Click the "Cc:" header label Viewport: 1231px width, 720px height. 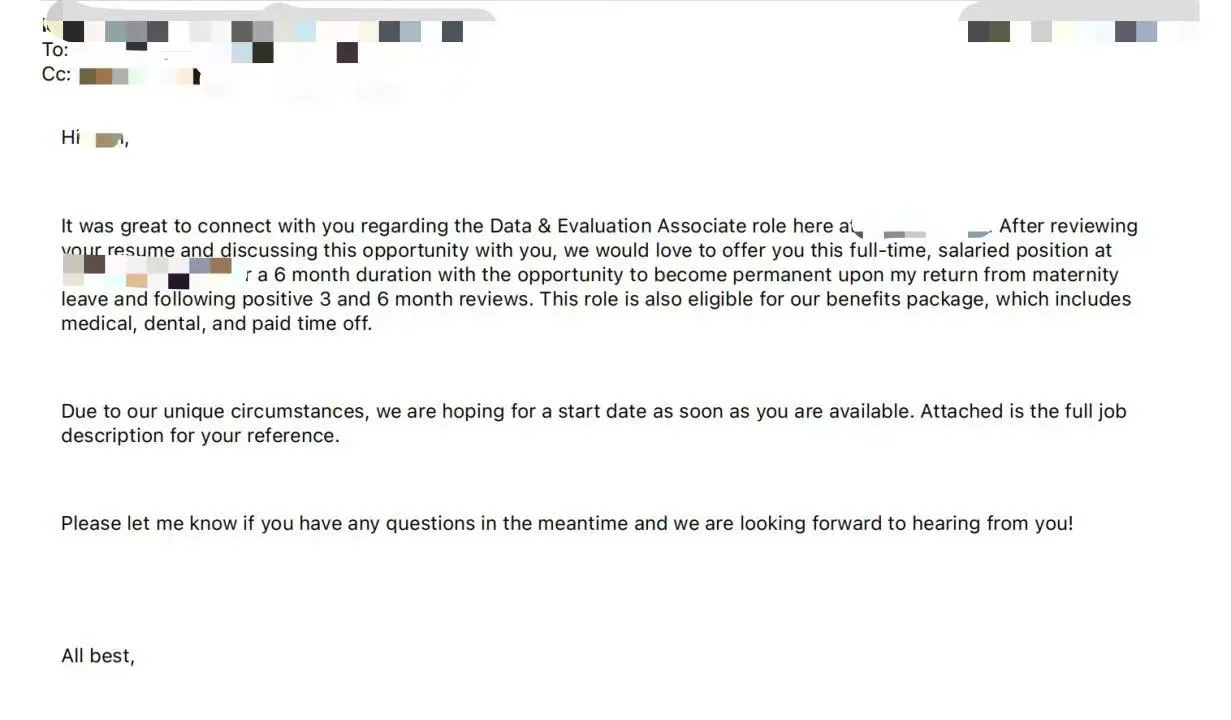pos(55,75)
